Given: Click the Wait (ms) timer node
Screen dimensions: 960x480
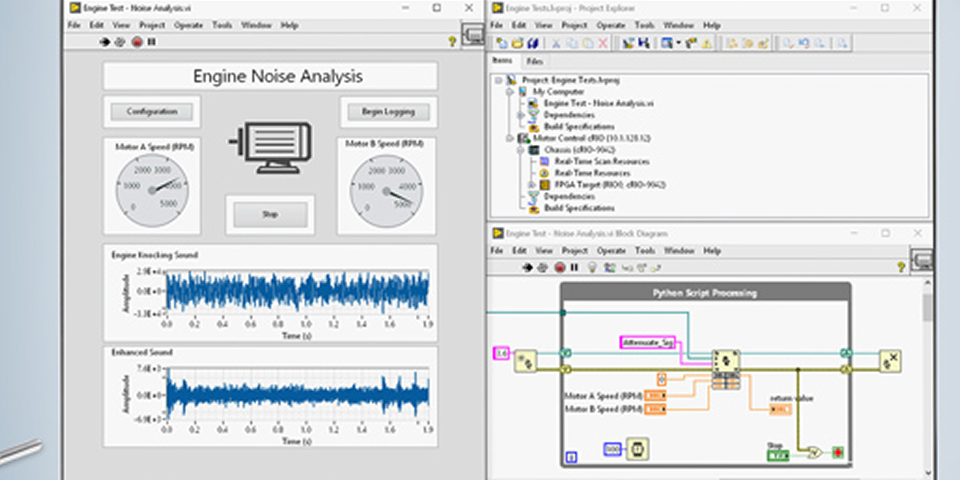Looking at the screenshot, I should click(636, 450).
